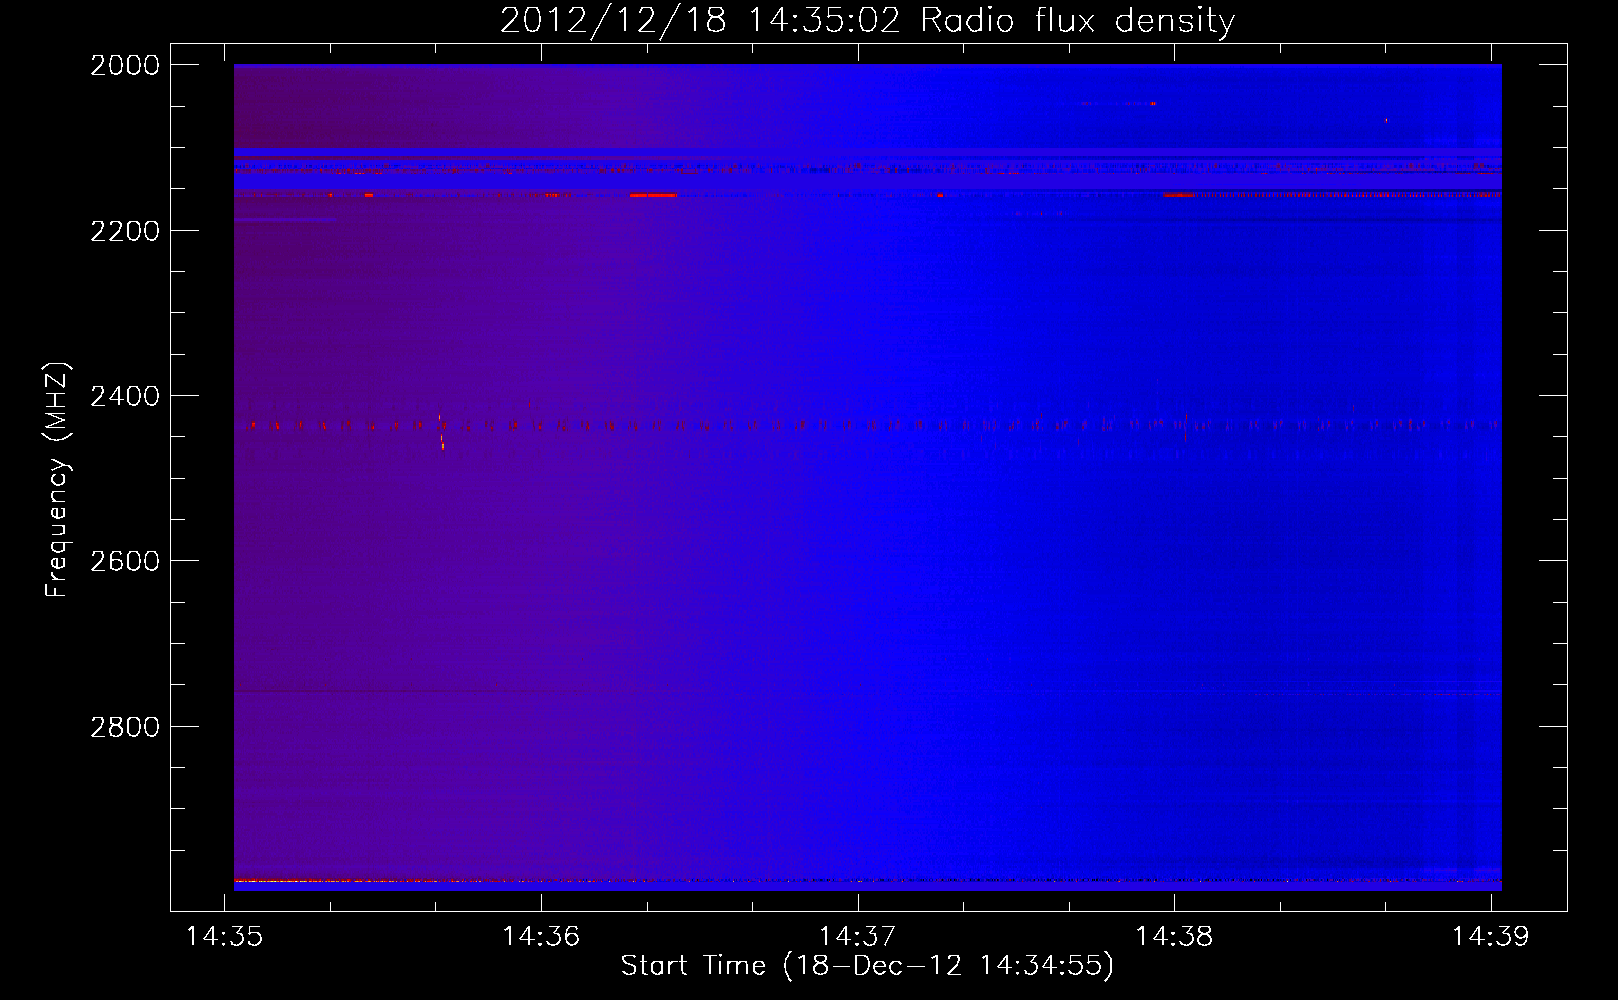
Task: Select the 2000 frequency tick label
Action: click(x=125, y=65)
